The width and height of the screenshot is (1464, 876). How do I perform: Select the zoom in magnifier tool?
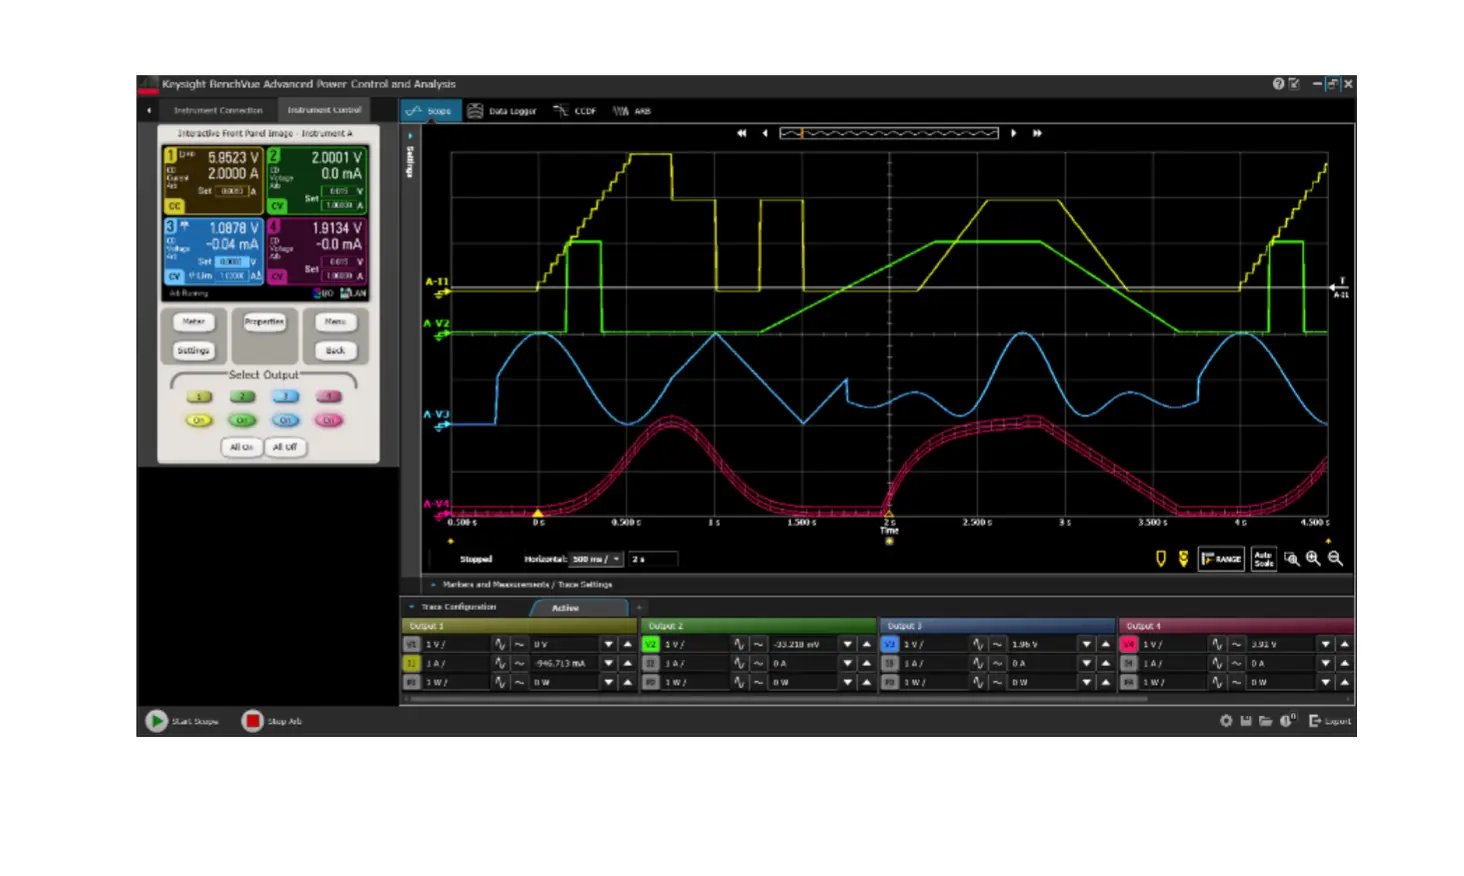(1313, 558)
